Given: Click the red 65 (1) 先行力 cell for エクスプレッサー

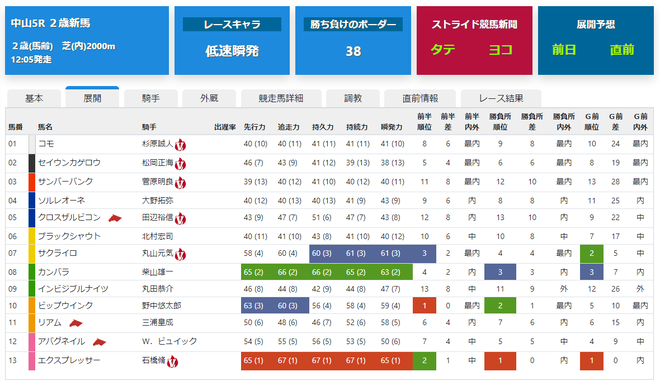Looking at the screenshot, I should click(x=258, y=361).
